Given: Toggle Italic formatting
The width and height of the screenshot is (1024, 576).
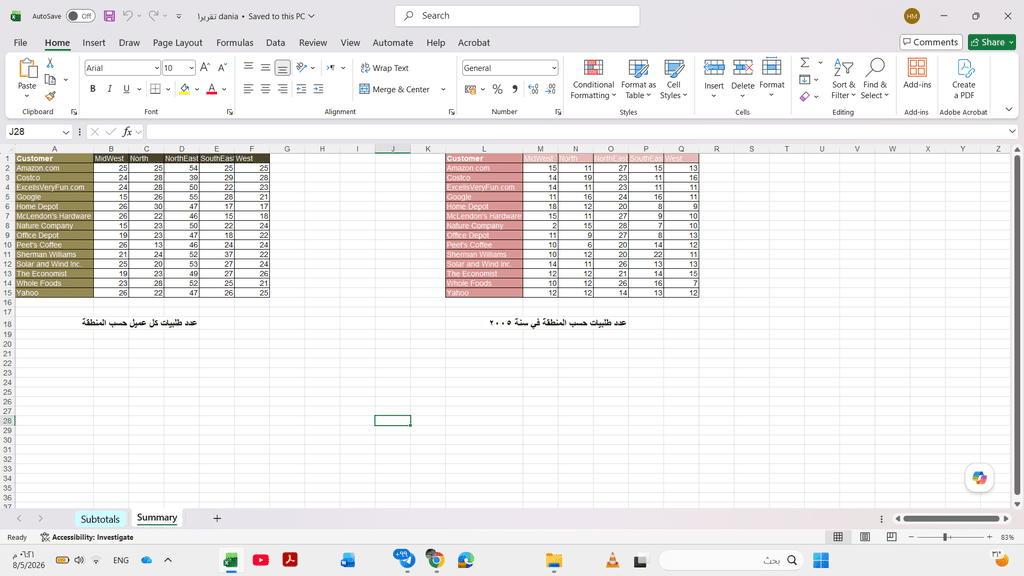Looking at the screenshot, I should pyautogui.click(x=109, y=89).
